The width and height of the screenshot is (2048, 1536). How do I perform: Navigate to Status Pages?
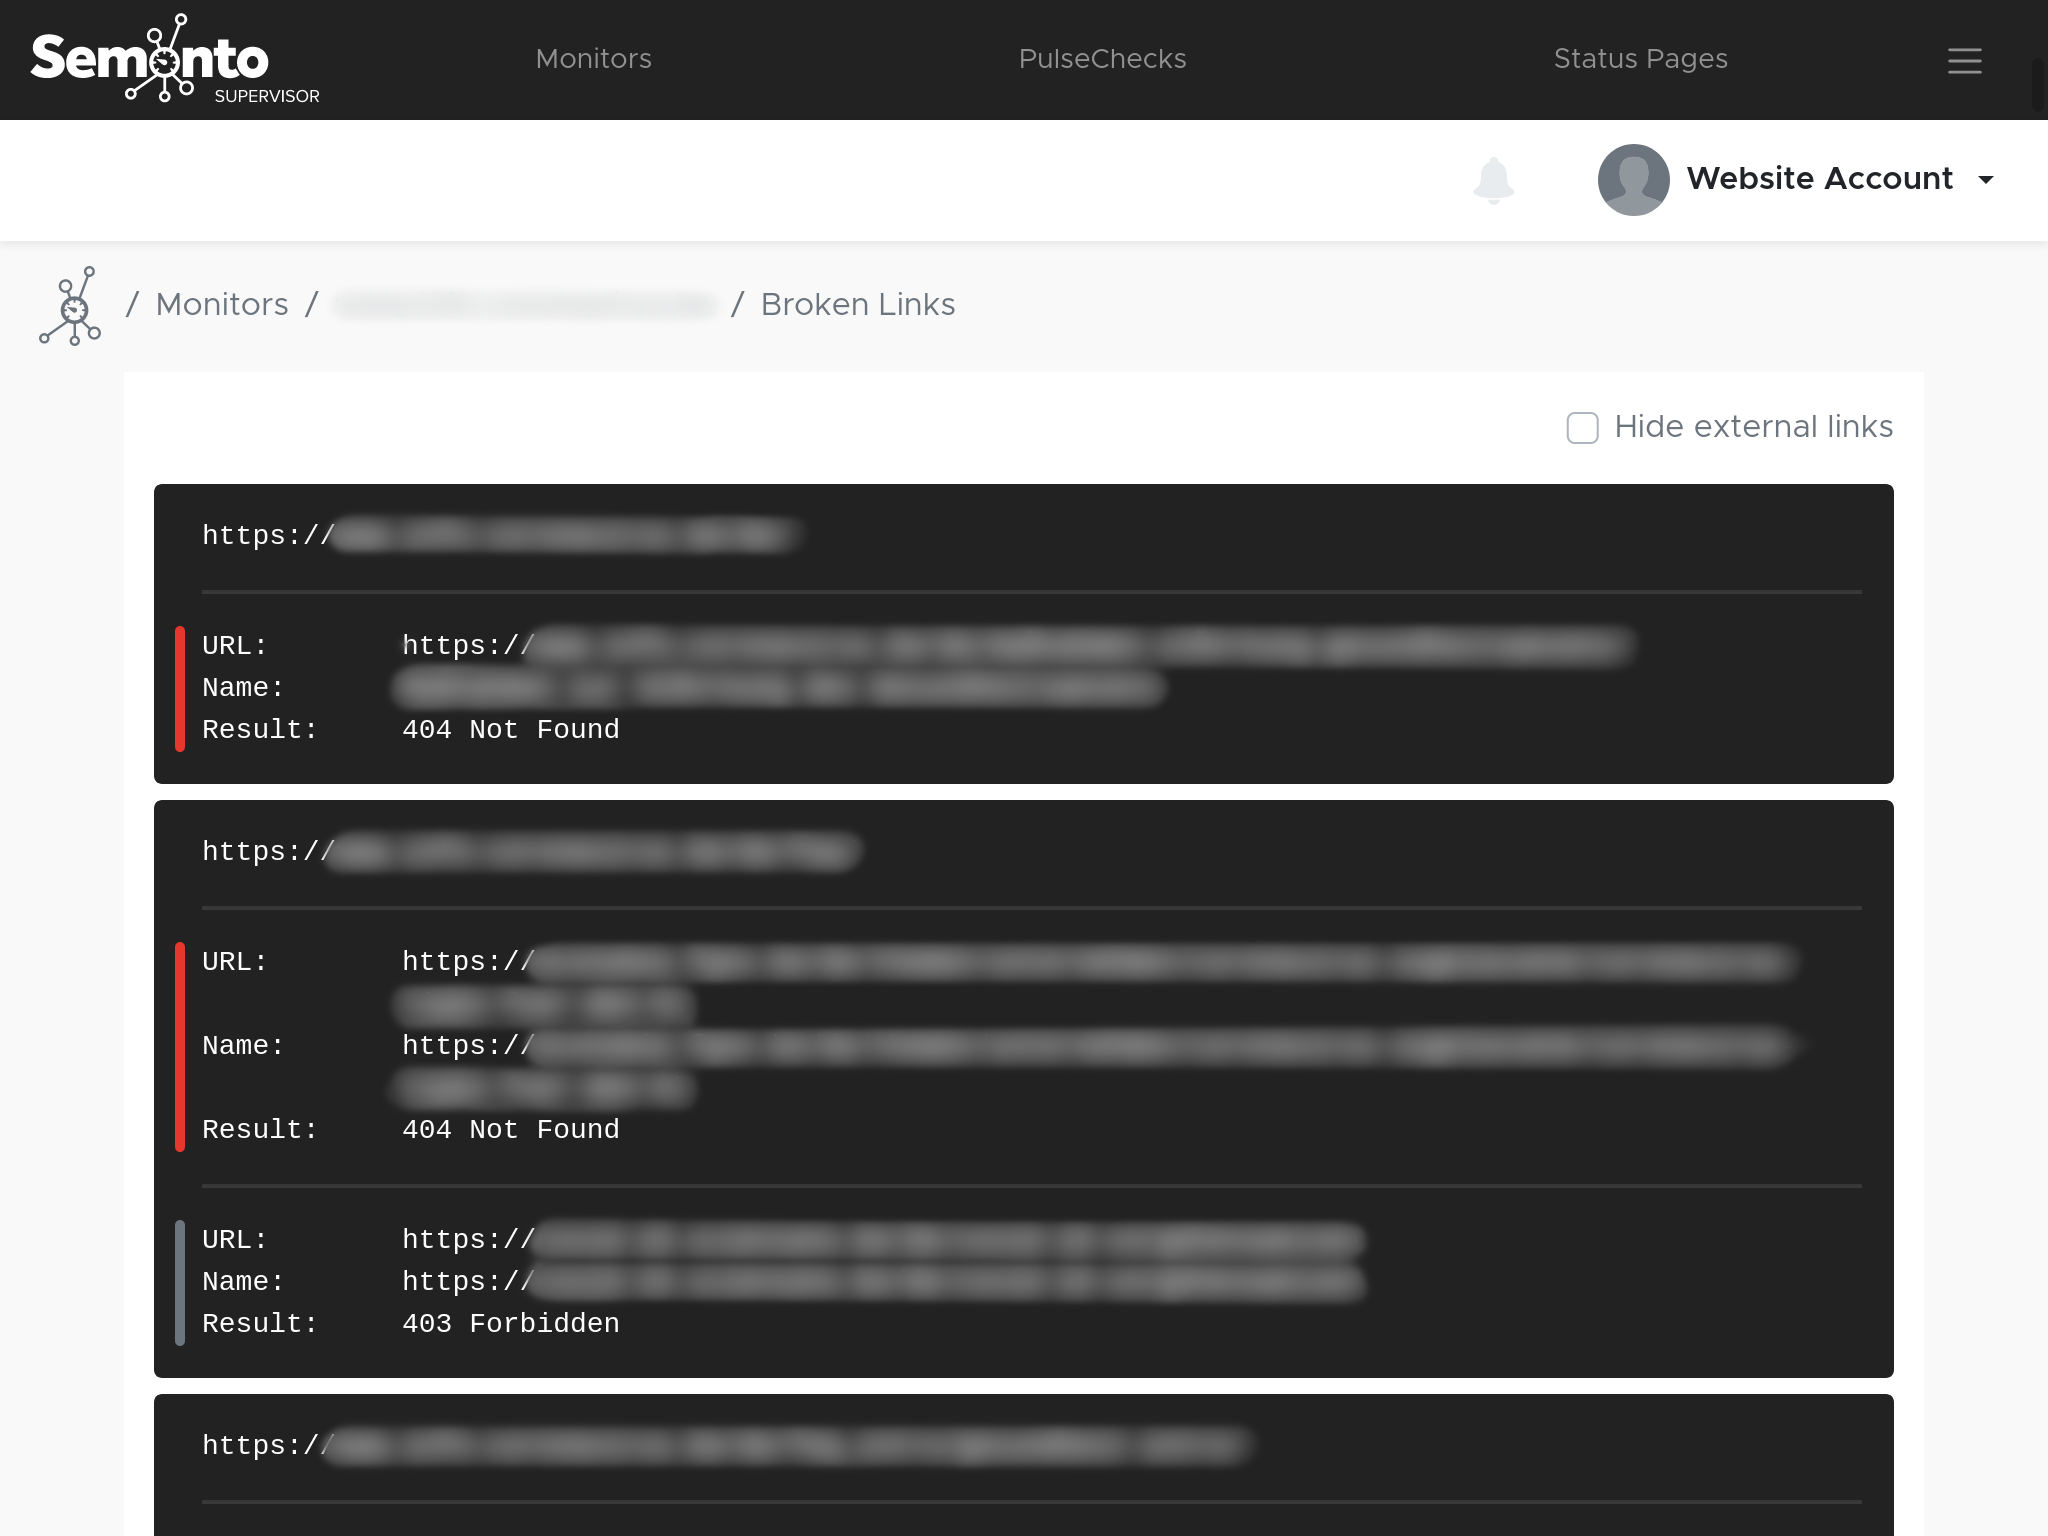point(1640,59)
